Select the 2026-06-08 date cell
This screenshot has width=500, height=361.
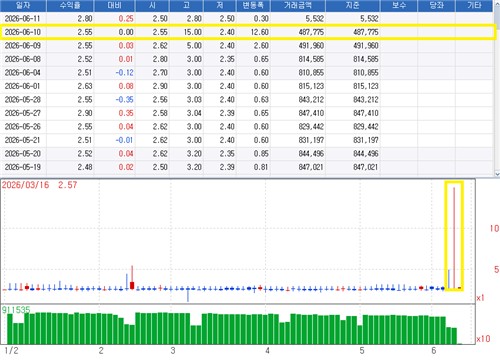pos(23,59)
